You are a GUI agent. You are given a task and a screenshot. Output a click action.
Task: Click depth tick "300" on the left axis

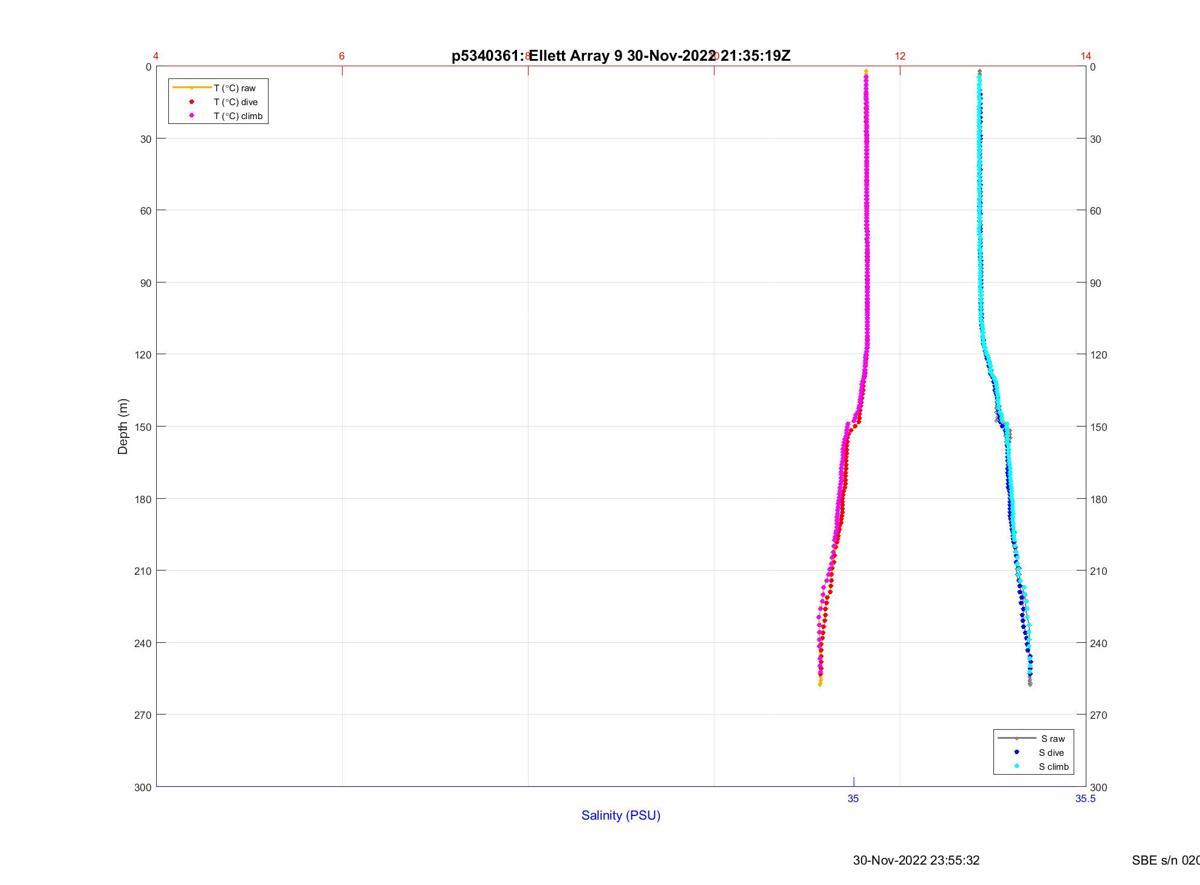tap(142, 787)
